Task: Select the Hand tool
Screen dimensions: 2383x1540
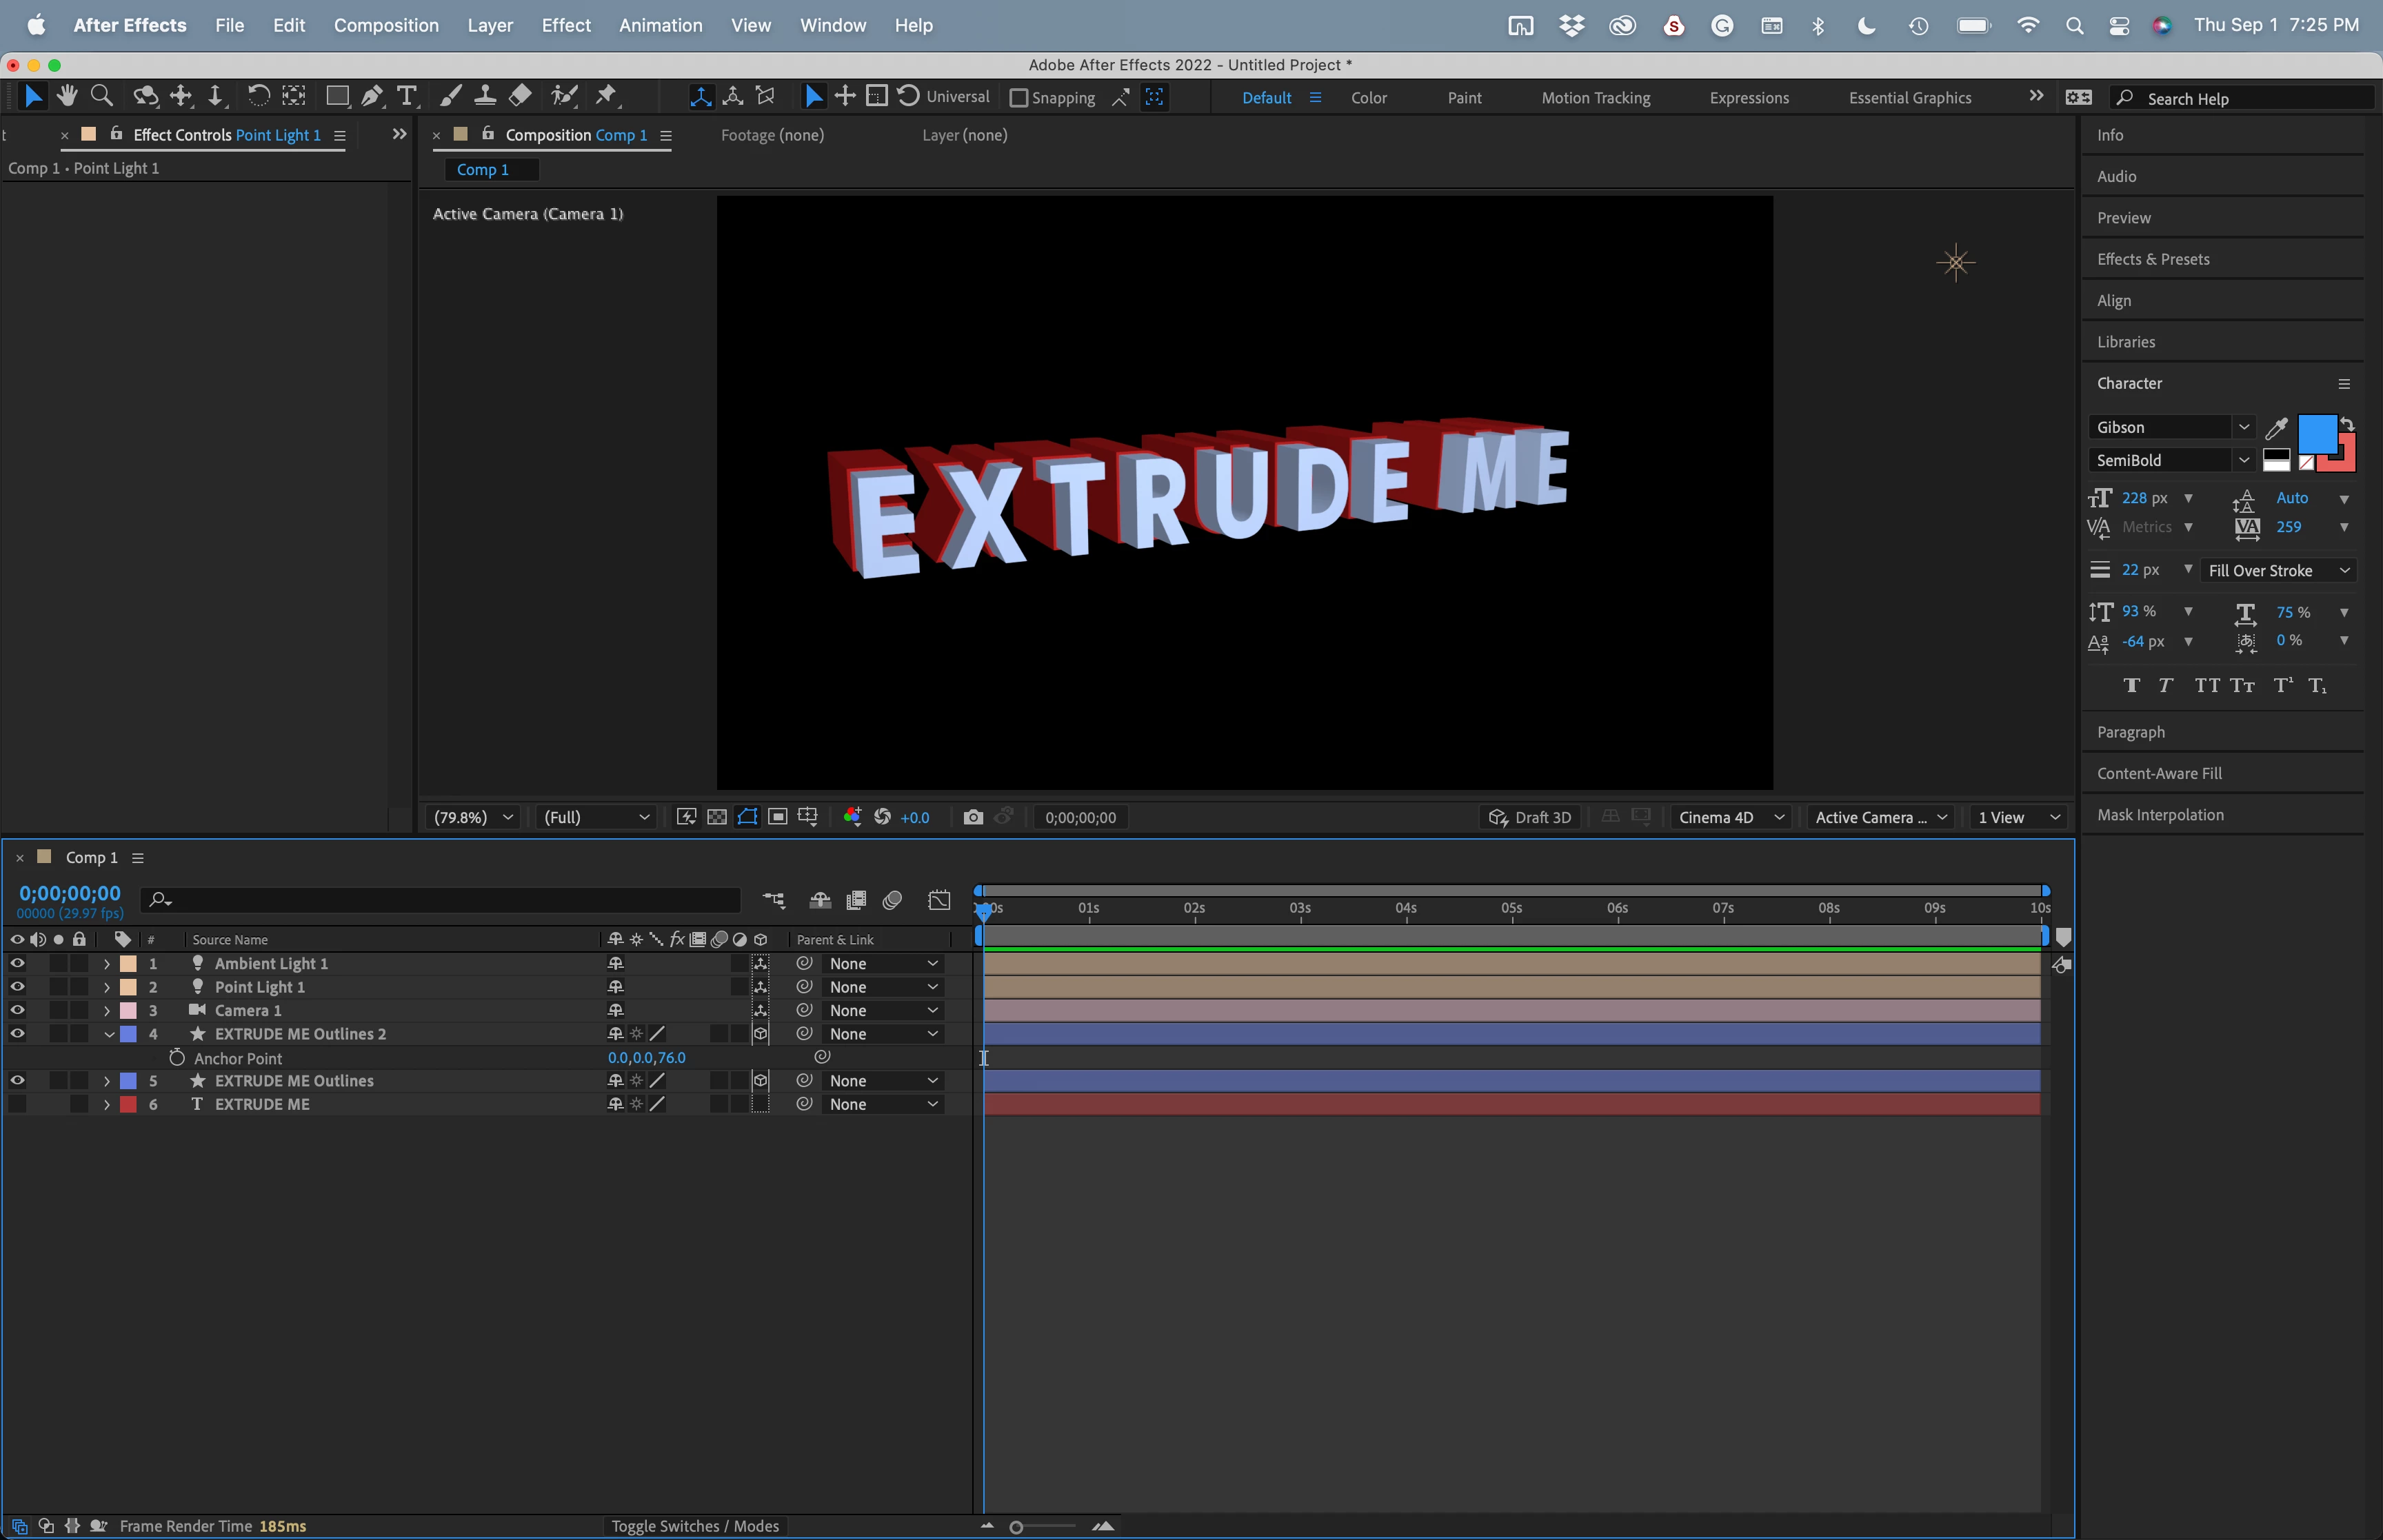Action: 67,96
